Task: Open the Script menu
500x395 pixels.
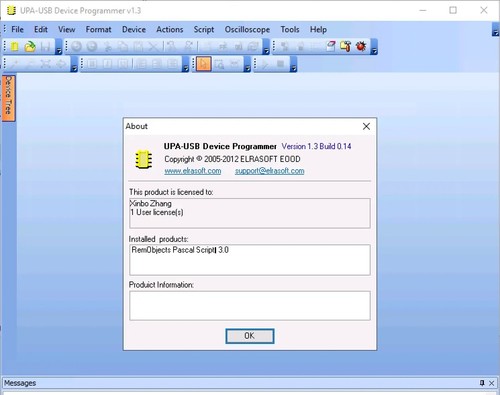Action: [x=204, y=29]
